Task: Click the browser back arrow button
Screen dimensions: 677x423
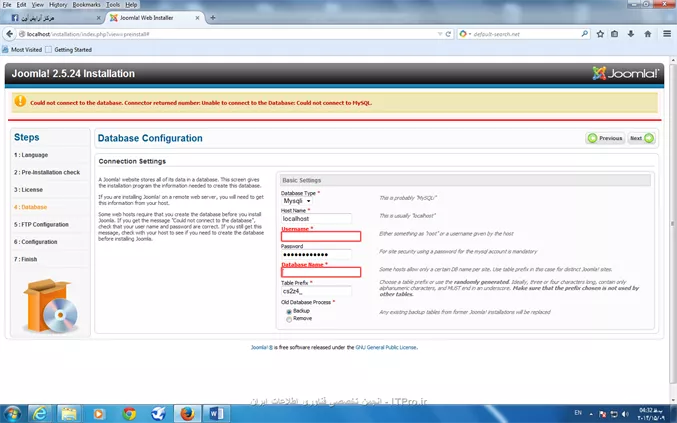Action: [x=9, y=34]
